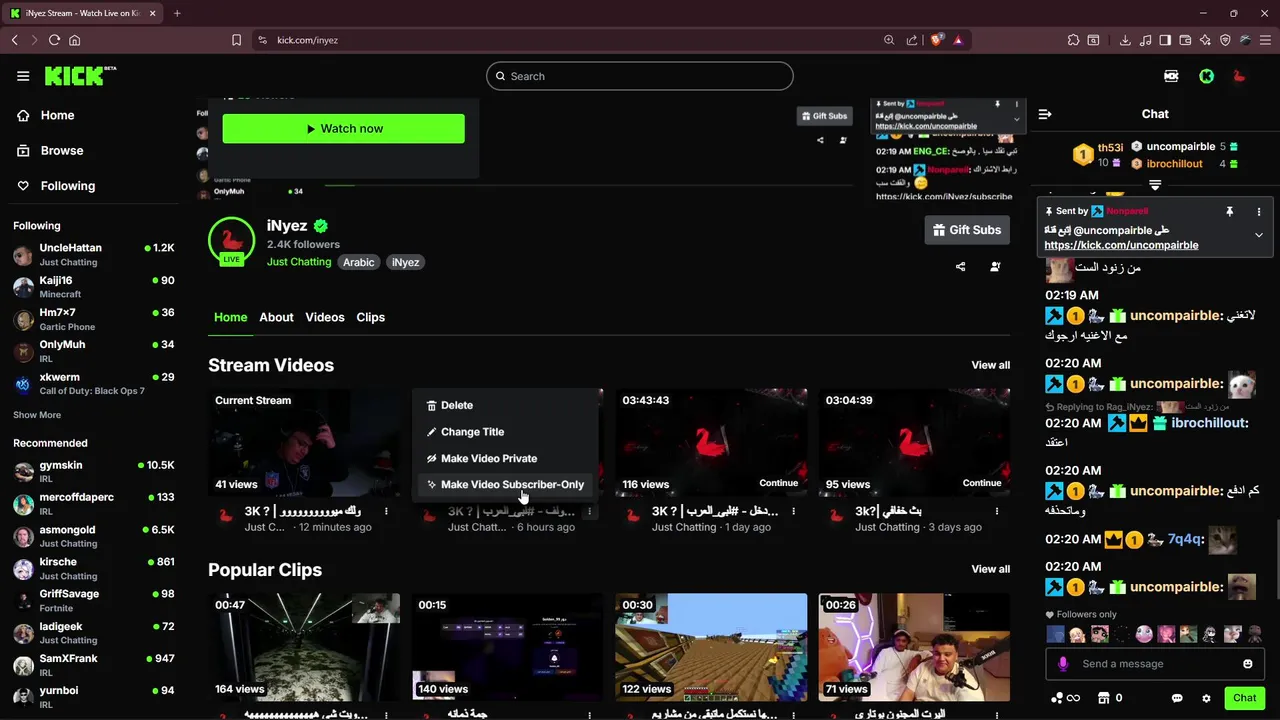Screen dimensions: 1280x720
Task: Open options for the 3 days ago video
Action: [x=996, y=511]
